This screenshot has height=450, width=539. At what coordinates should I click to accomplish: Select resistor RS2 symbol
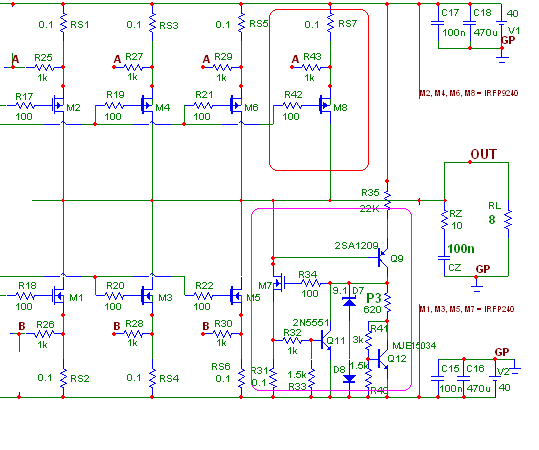(x=63, y=378)
